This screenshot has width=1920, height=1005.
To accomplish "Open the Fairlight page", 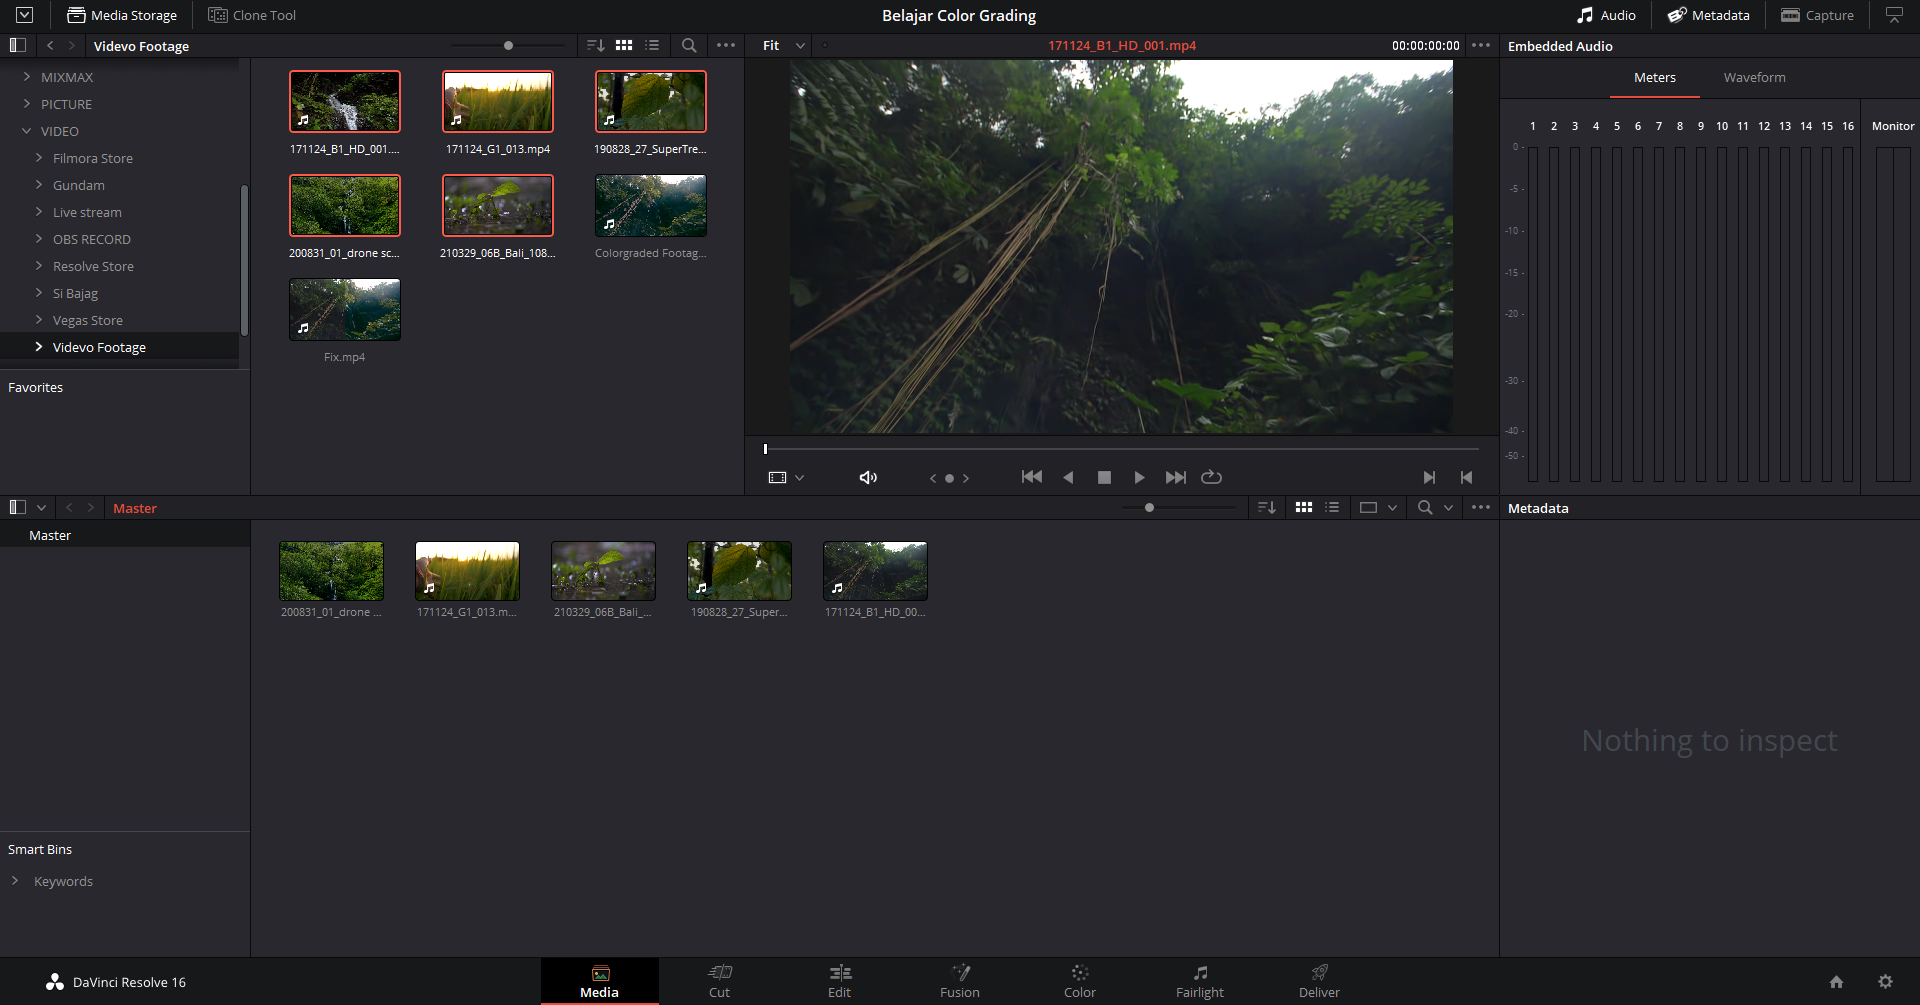I will pos(1199,981).
